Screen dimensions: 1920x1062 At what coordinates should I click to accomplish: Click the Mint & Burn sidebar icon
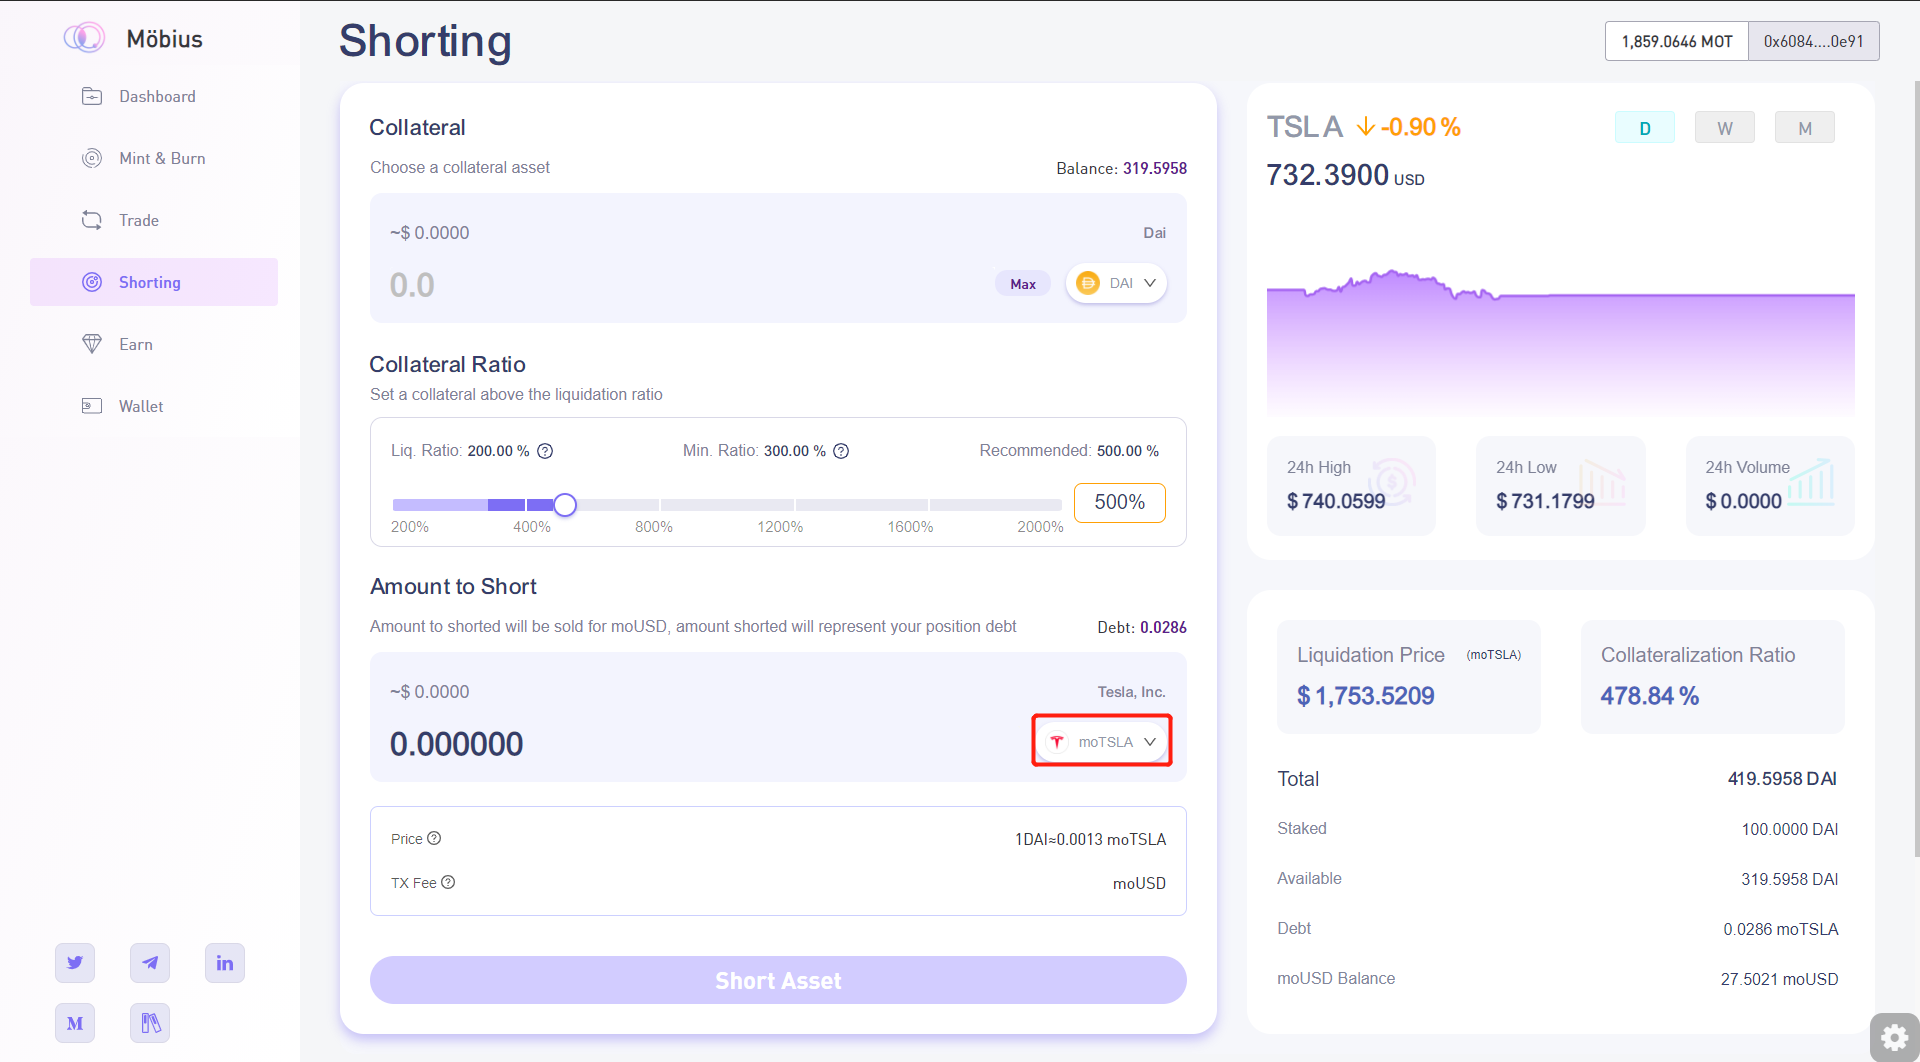92,158
